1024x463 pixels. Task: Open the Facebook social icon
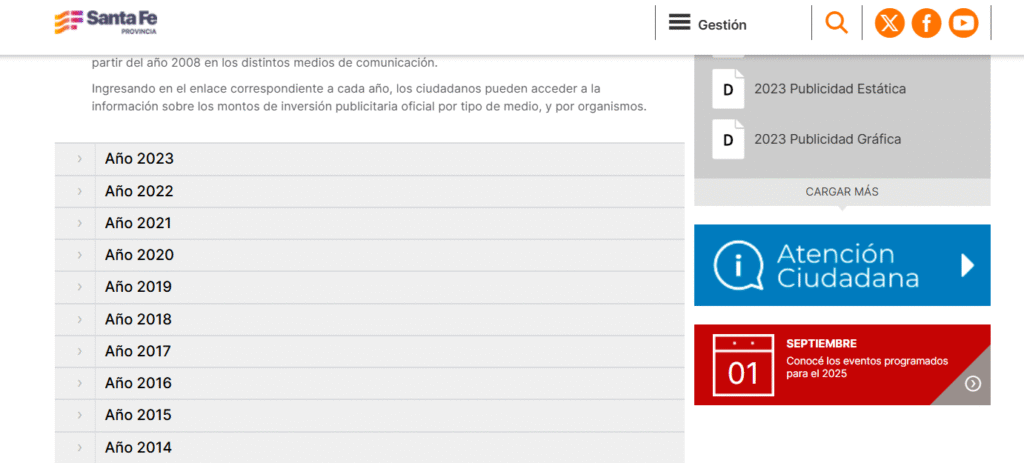pos(926,23)
